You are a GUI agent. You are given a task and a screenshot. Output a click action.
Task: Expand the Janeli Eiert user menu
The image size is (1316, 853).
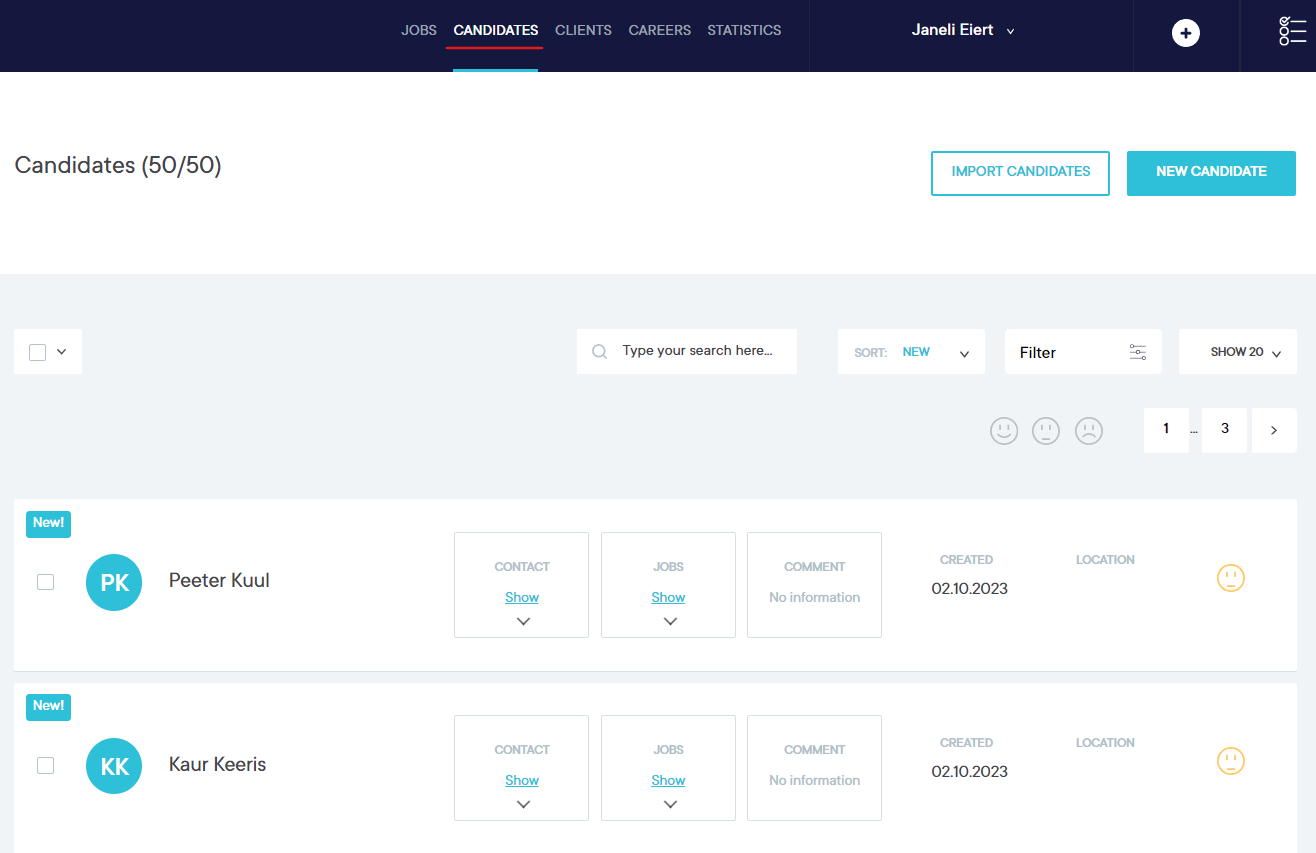(x=962, y=30)
